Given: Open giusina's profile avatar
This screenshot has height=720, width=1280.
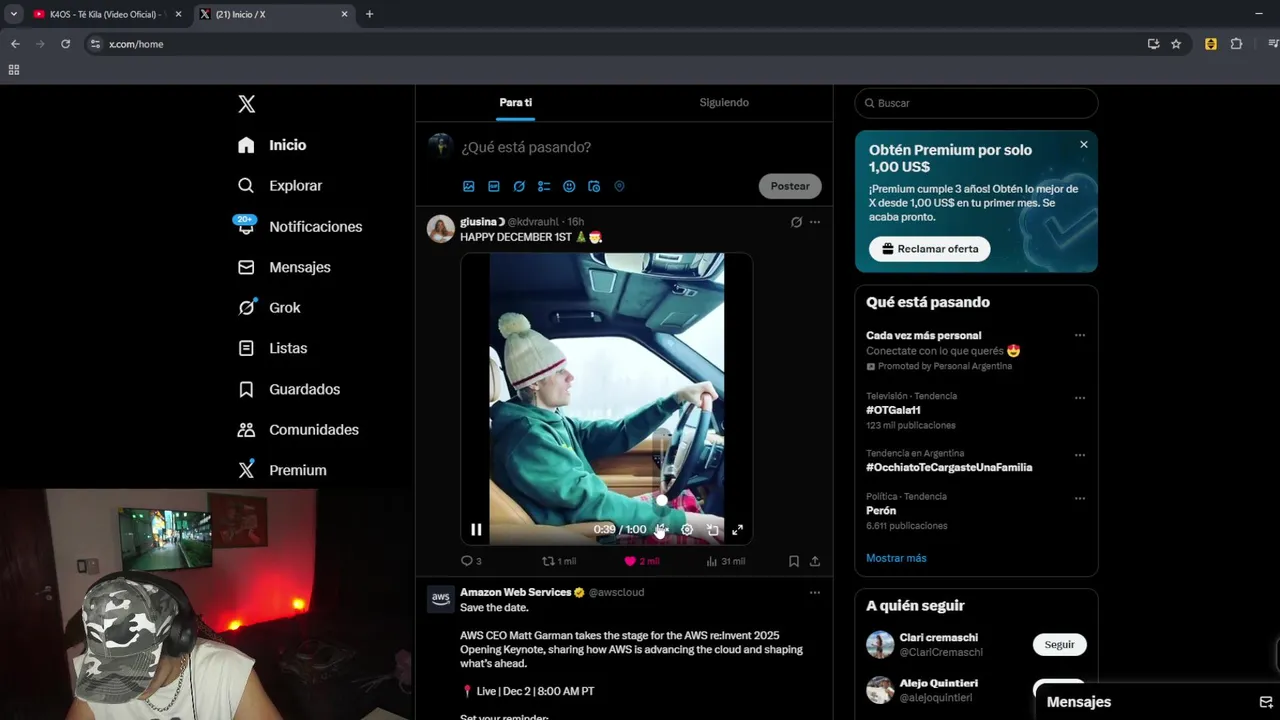Looking at the screenshot, I should coord(441,229).
